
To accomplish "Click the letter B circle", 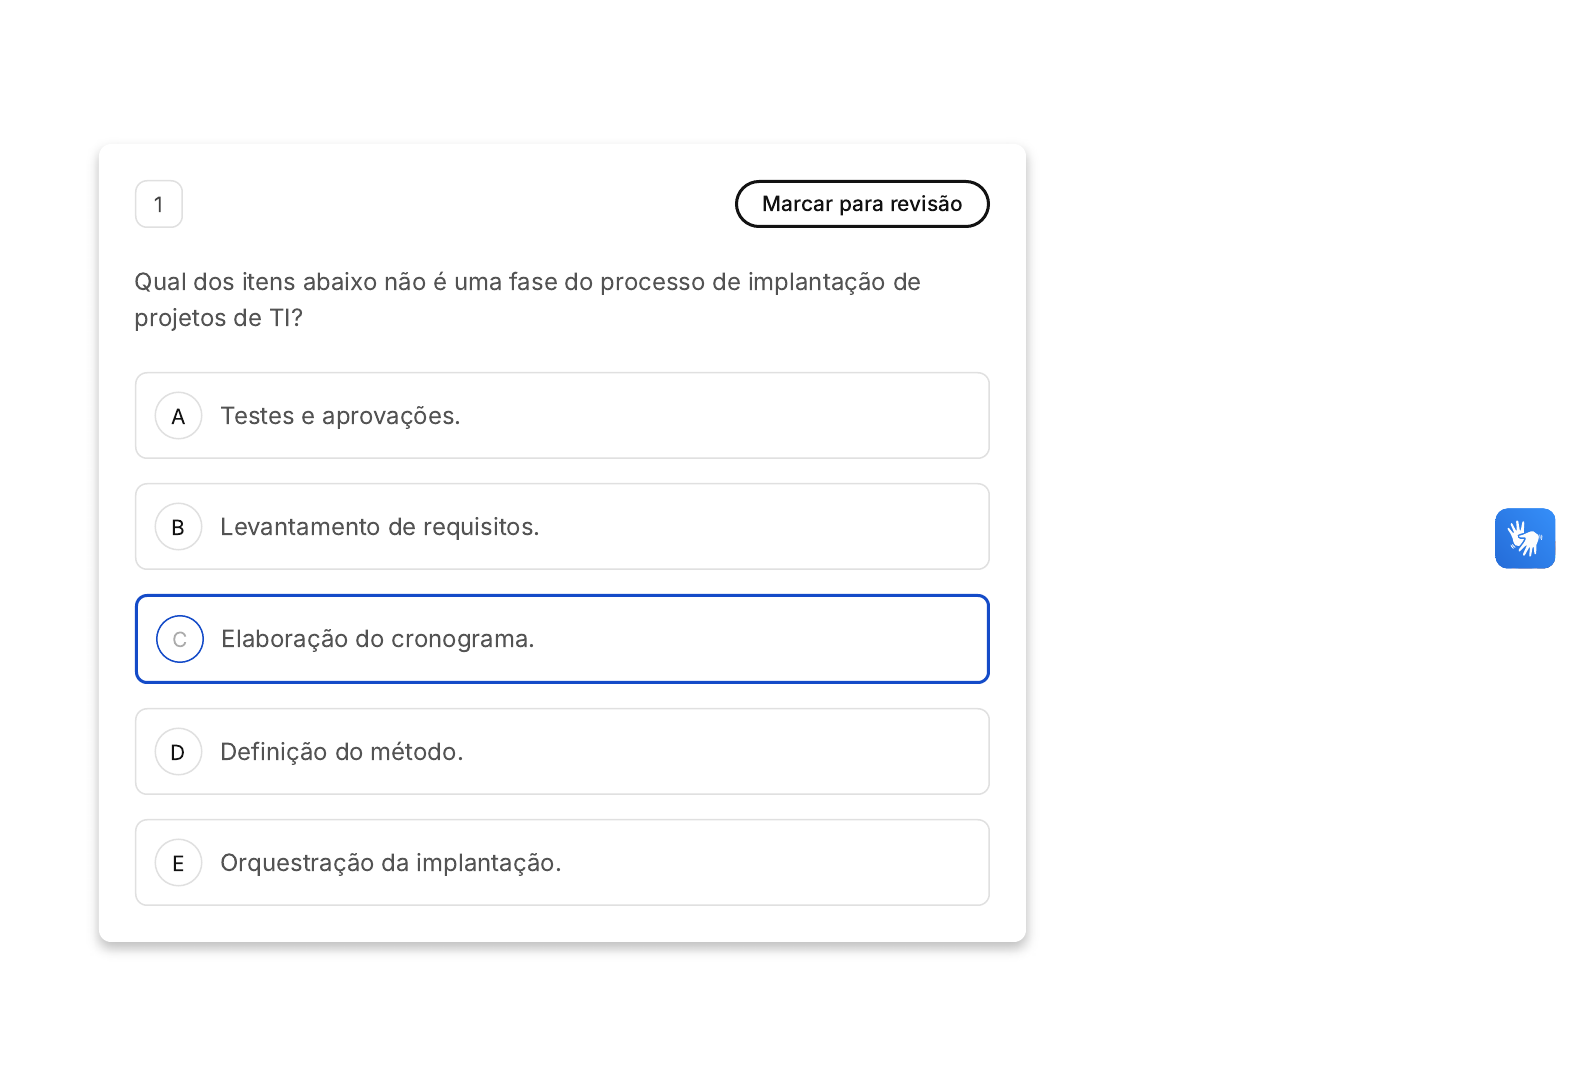I will 178,527.
